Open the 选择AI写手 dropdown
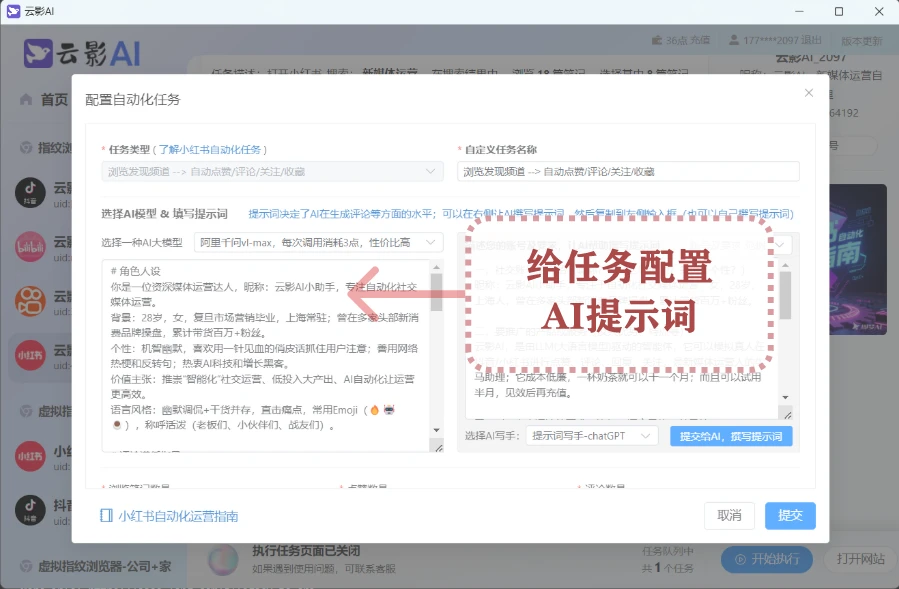Viewport: 899px width, 589px height. (590, 436)
